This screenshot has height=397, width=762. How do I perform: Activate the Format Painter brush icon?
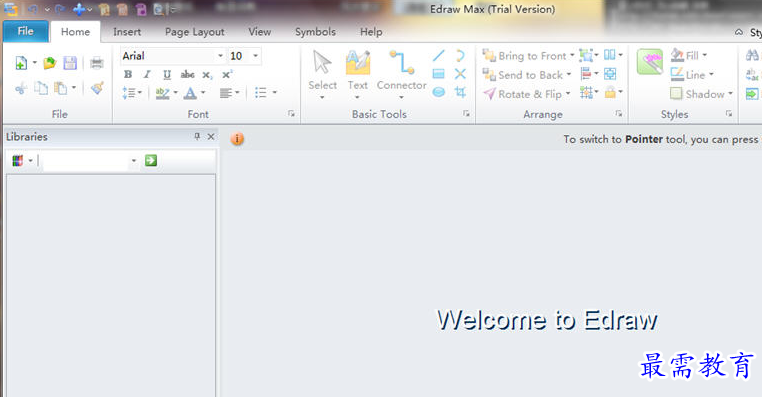pos(97,88)
